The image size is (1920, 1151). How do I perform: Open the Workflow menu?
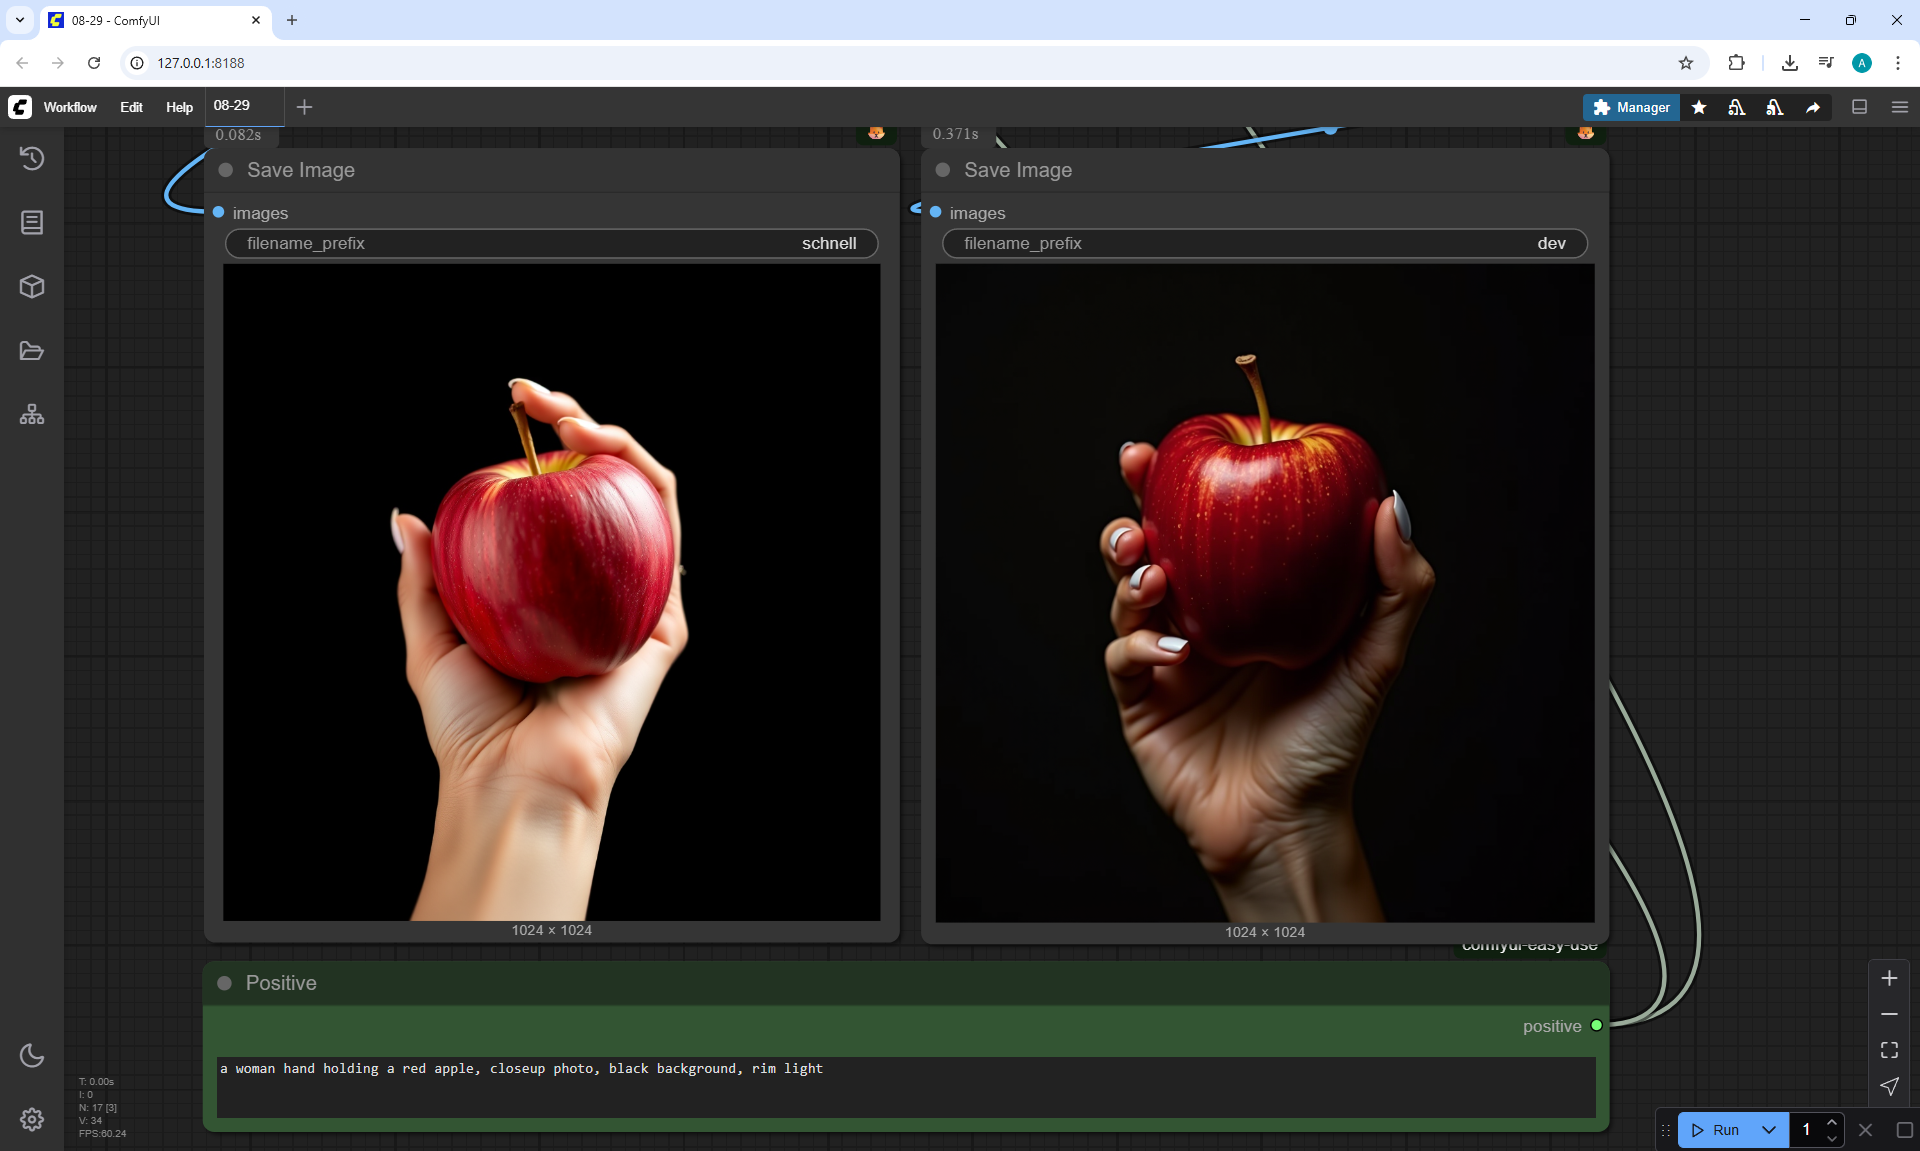(x=70, y=107)
